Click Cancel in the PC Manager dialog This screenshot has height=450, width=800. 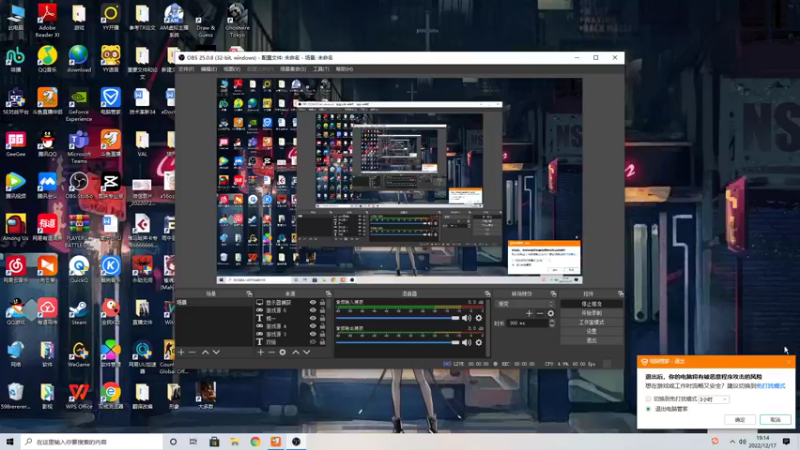774,420
